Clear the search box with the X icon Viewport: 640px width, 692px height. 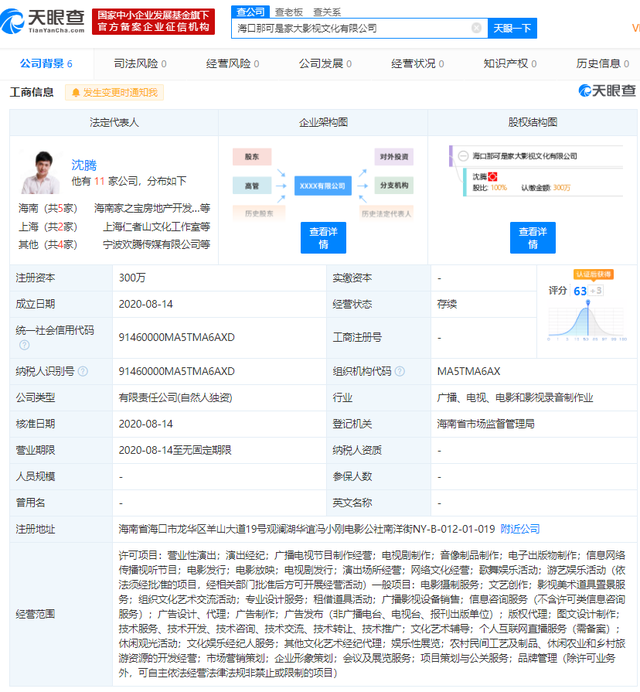click(x=476, y=29)
